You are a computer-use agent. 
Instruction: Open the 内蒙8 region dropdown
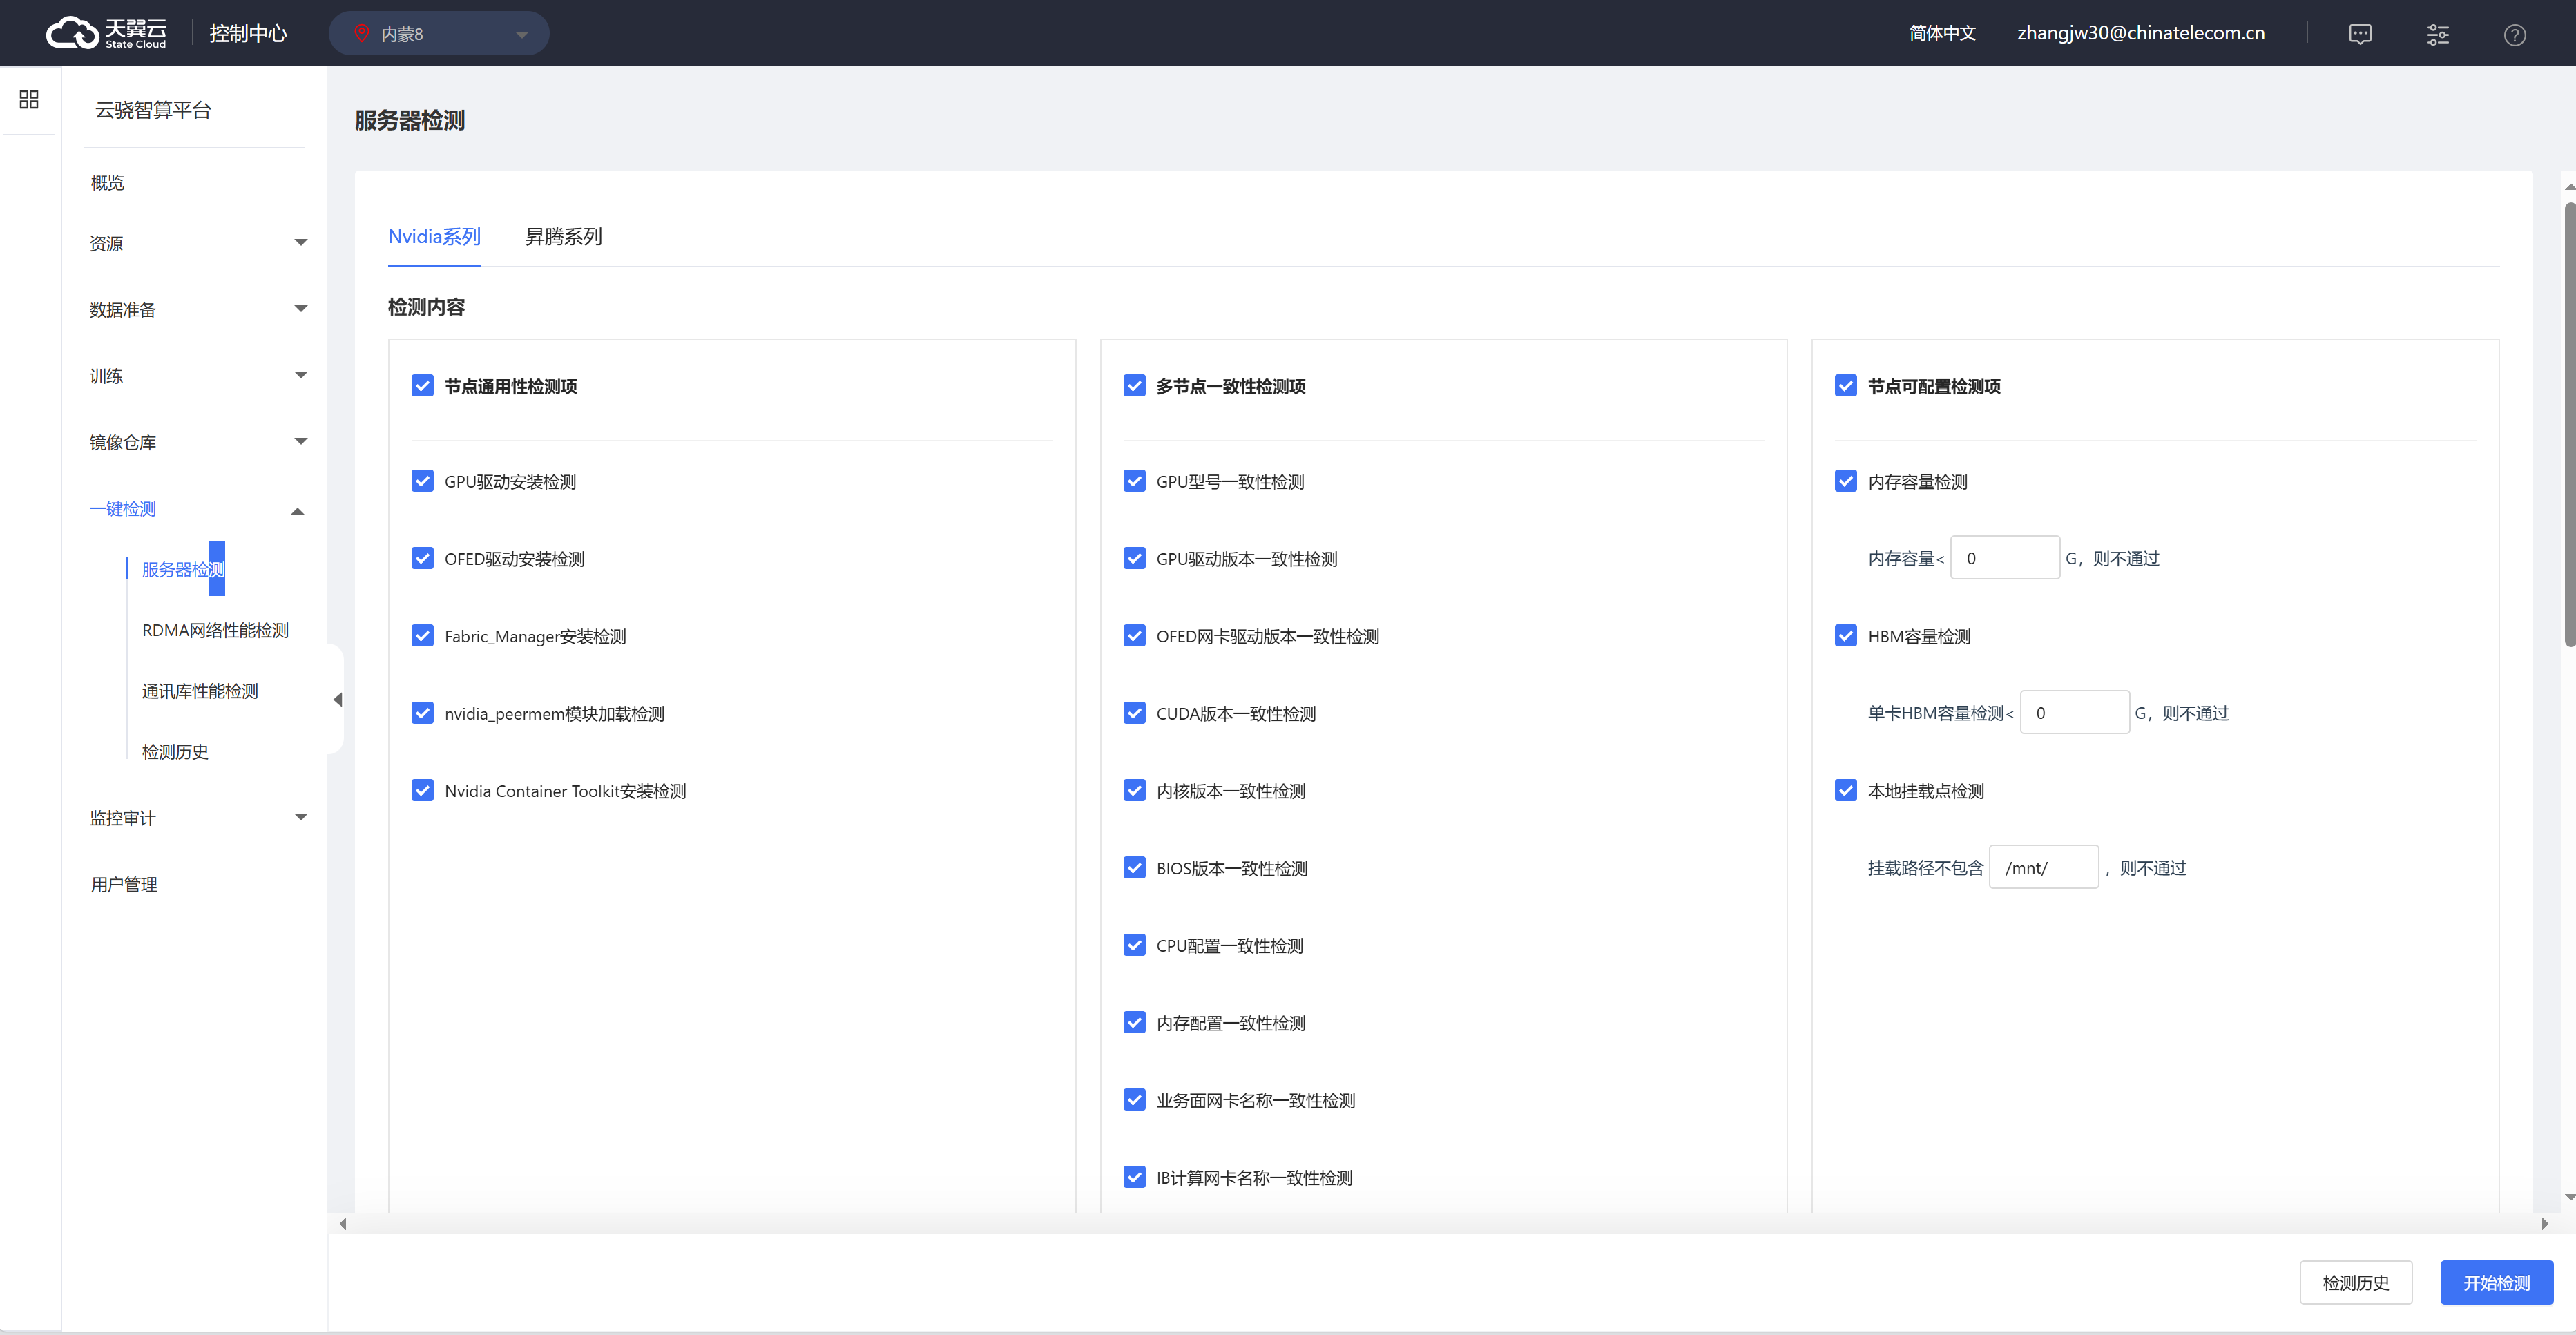[439, 33]
